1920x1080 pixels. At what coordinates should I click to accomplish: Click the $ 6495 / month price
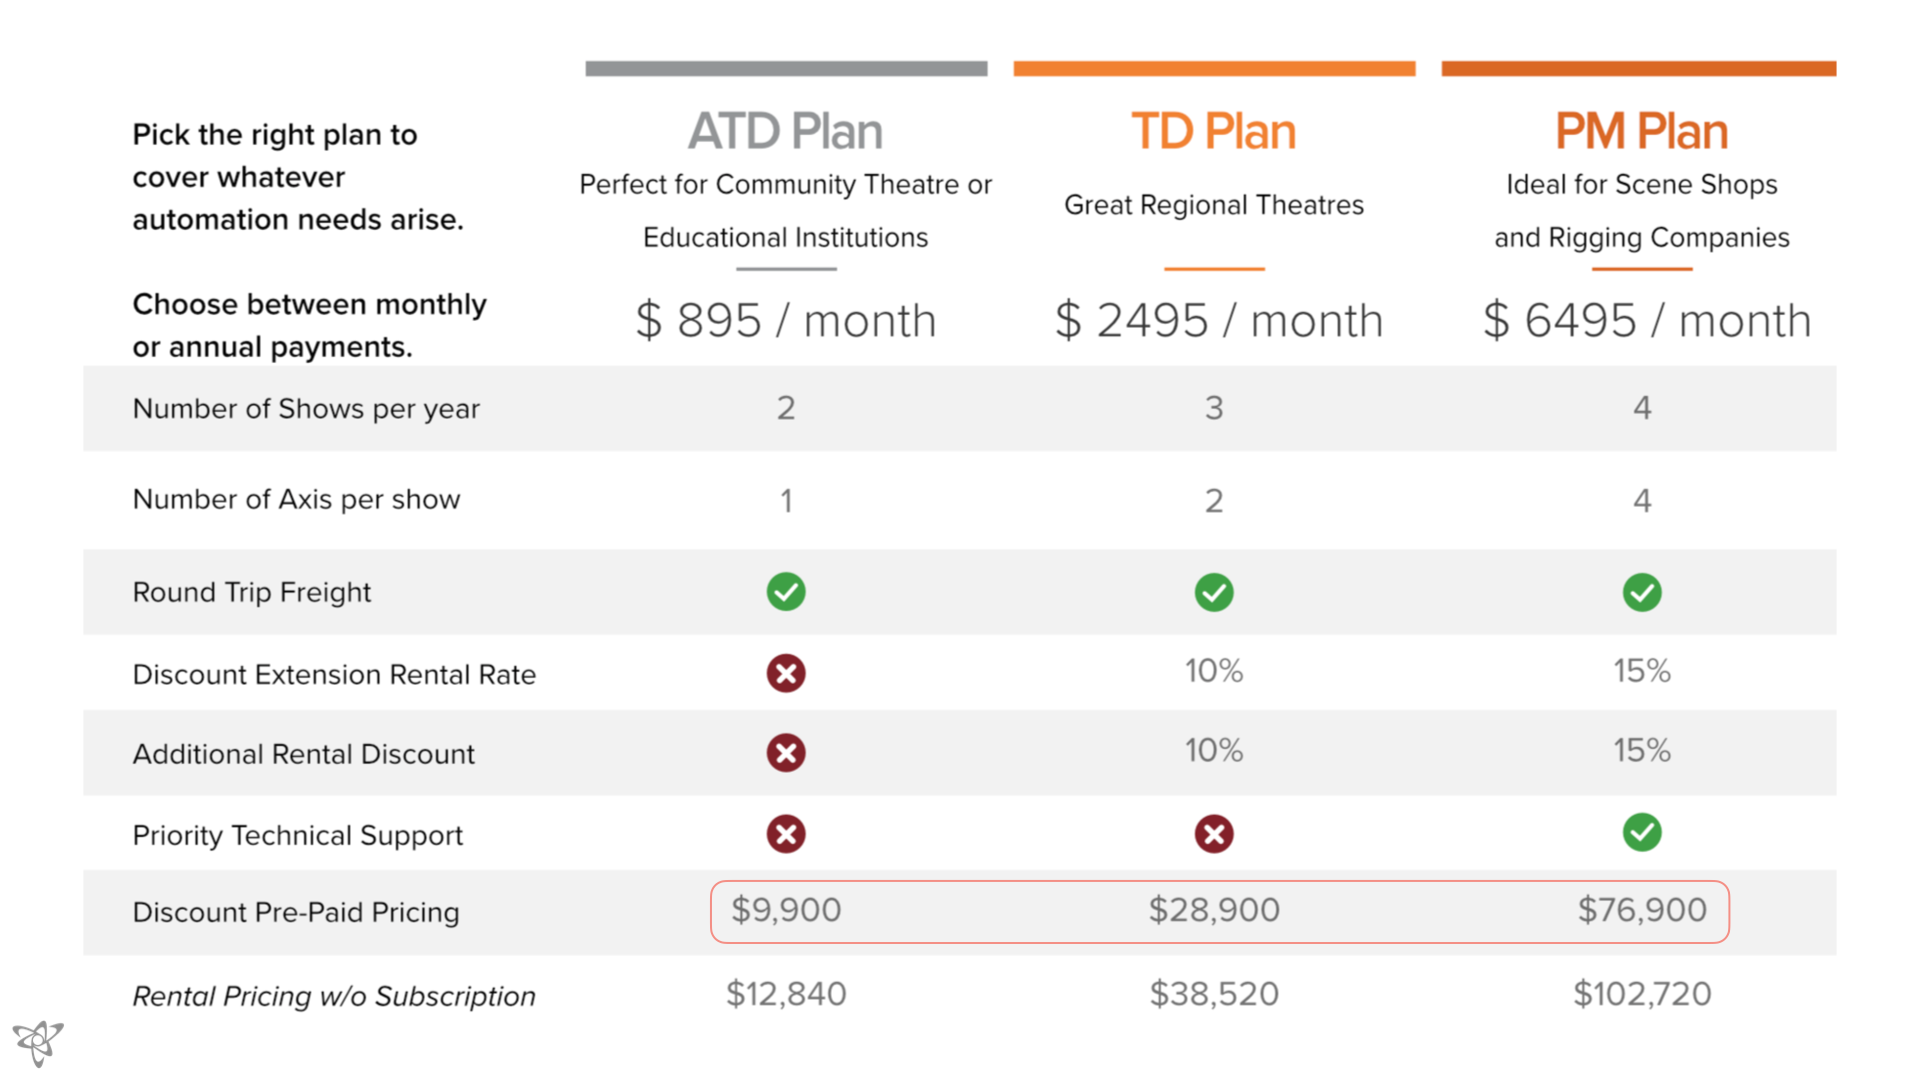pyautogui.click(x=1647, y=321)
